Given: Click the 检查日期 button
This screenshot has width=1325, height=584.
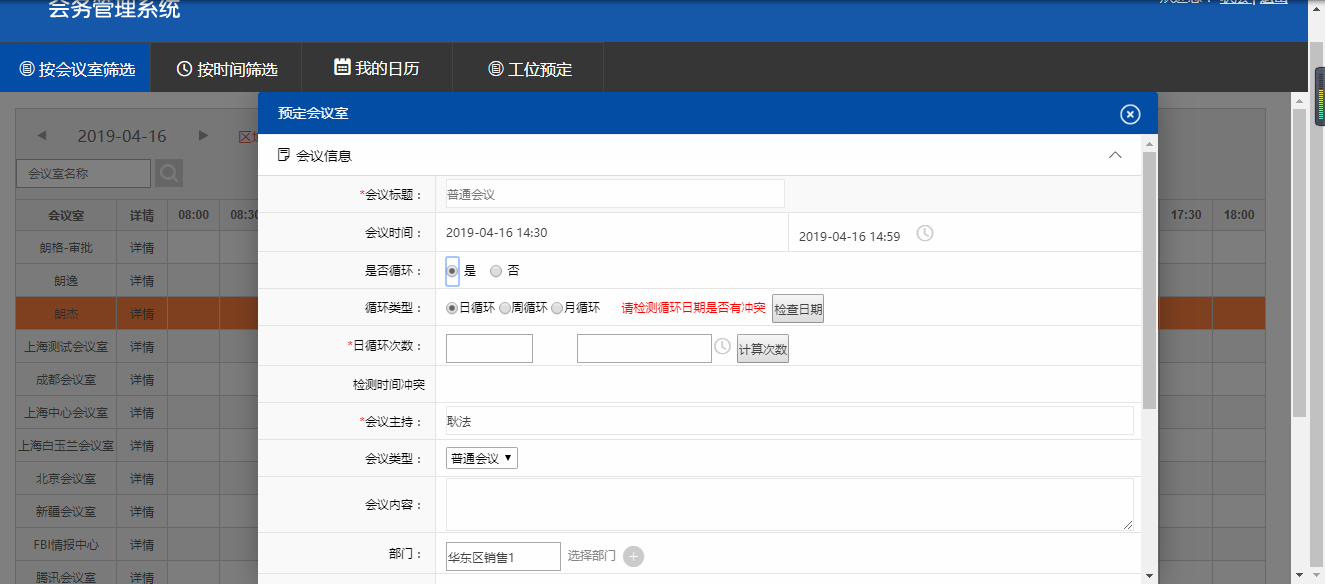Looking at the screenshot, I should (x=797, y=309).
